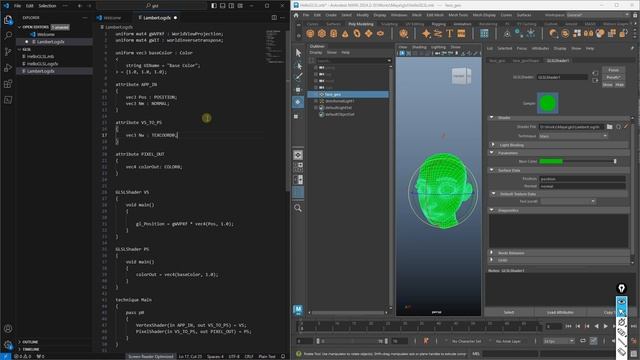The height and width of the screenshot is (360, 640).
Task: Click the Shader File path field
Action: tap(571, 127)
